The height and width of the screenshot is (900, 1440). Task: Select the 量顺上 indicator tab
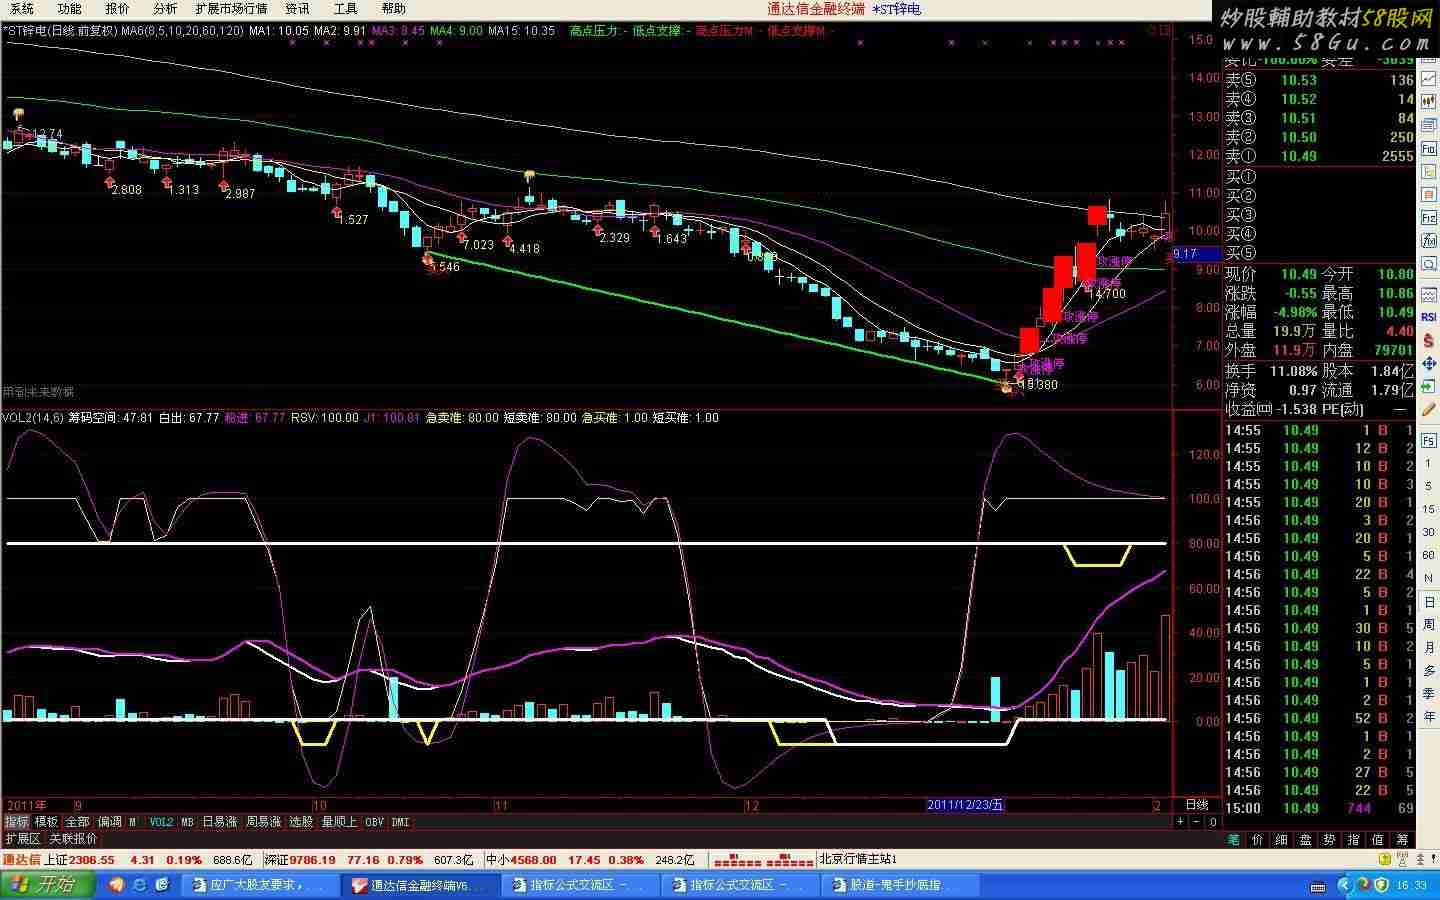339,822
